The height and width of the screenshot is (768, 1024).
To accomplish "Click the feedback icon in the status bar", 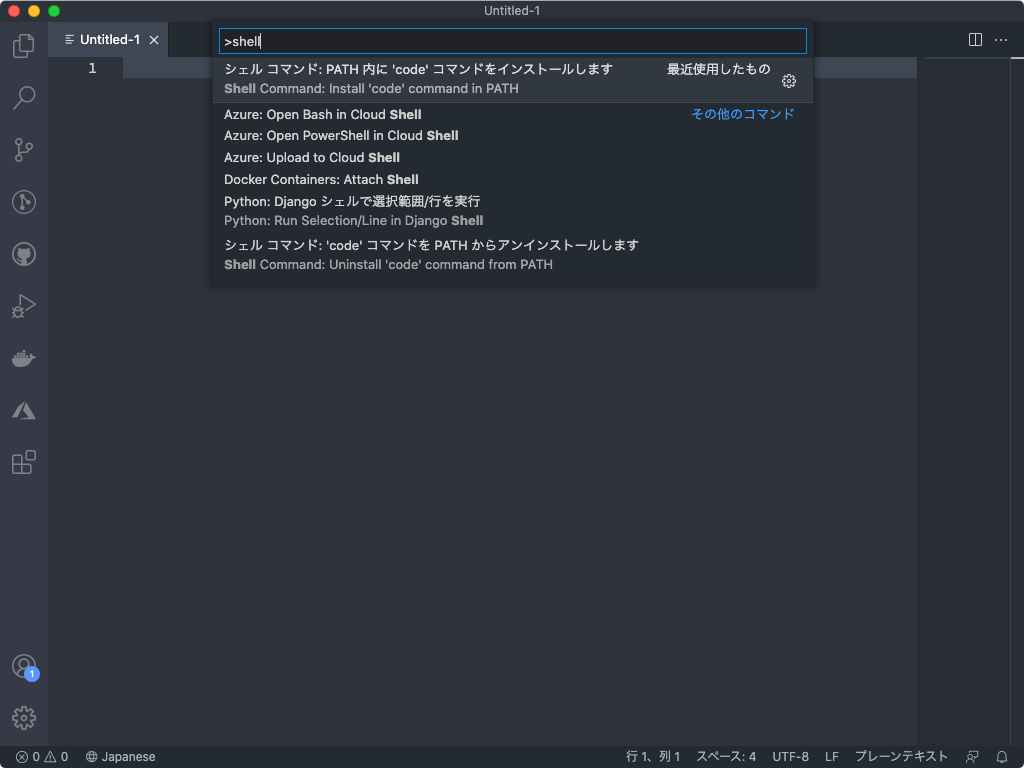I will click(973, 757).
